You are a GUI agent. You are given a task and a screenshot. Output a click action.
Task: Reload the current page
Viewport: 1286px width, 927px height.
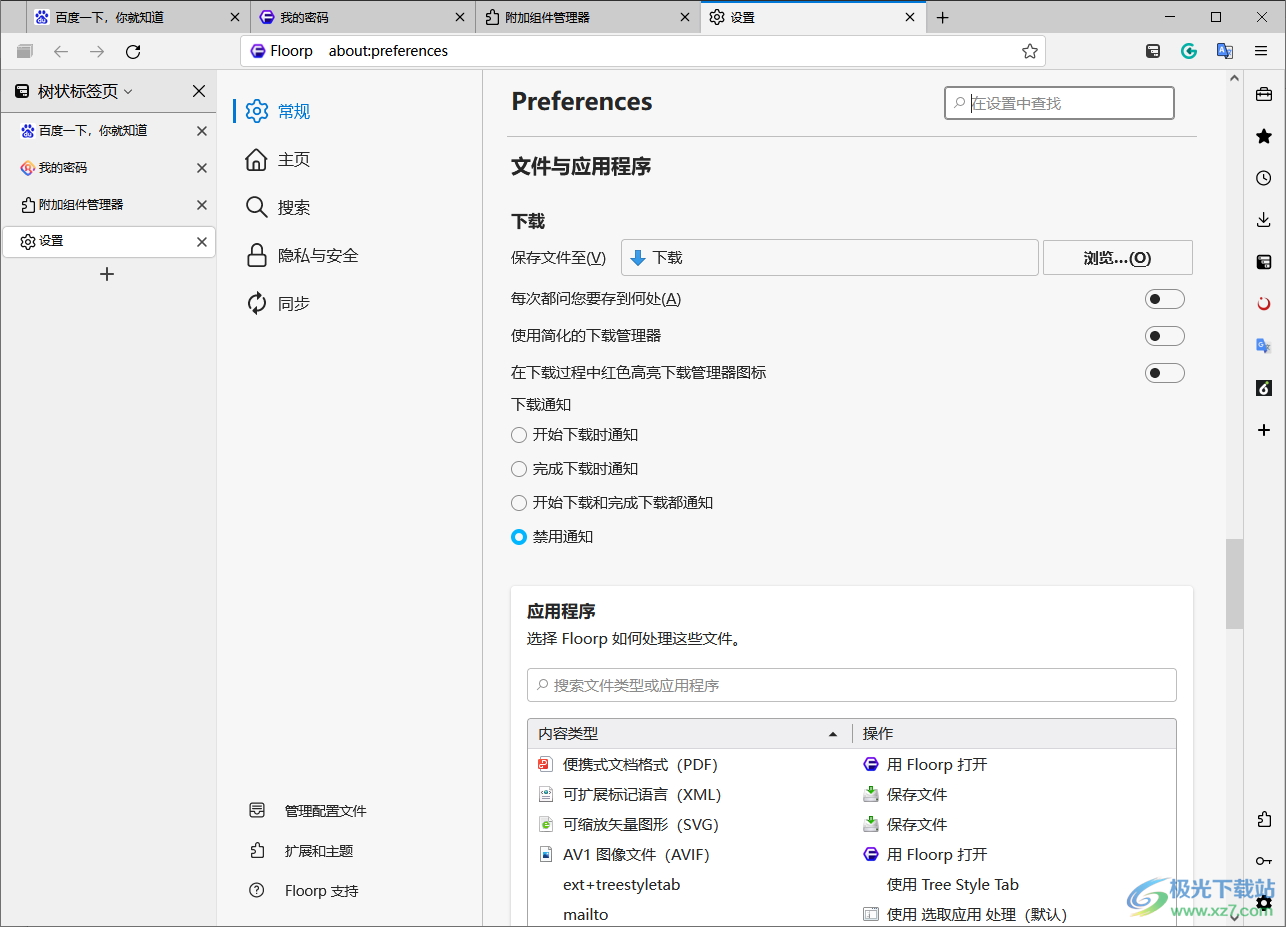pyautogui.click(x=133, y=51)
